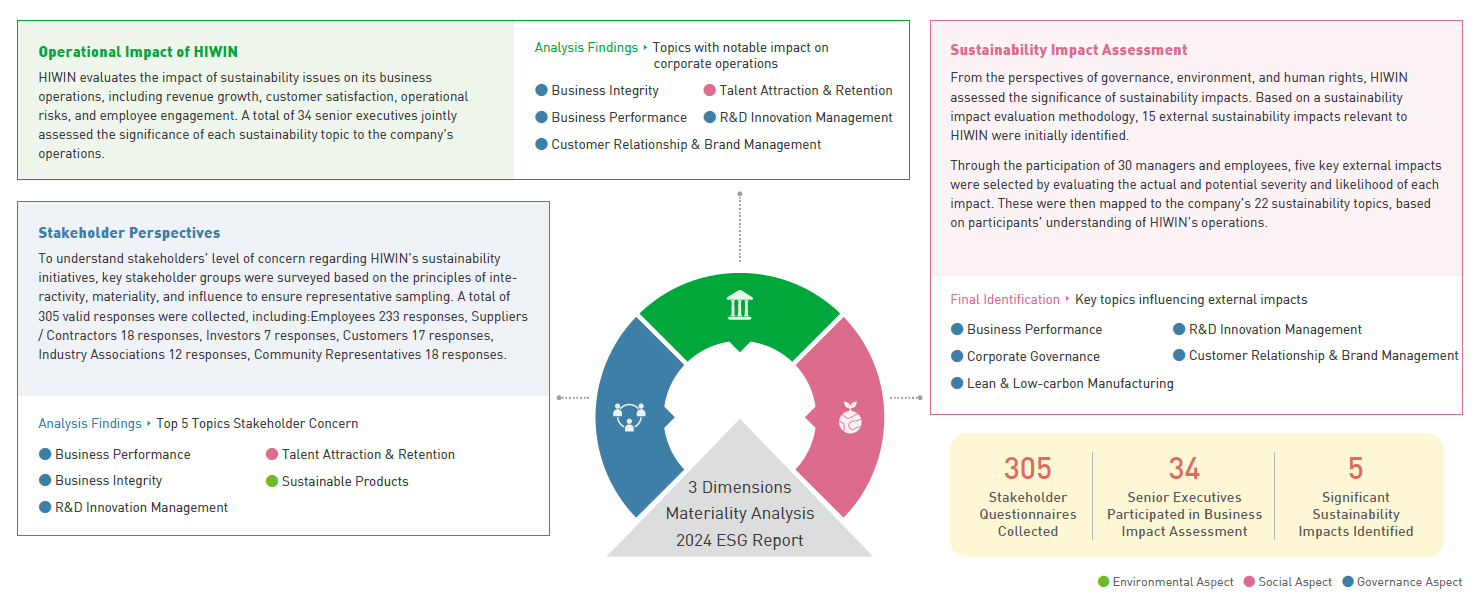The height and width of the screenshot is (606, 1481).
Task: Click the arrow after Analysis Findings before Top 5 Topics
Action: 149,423
